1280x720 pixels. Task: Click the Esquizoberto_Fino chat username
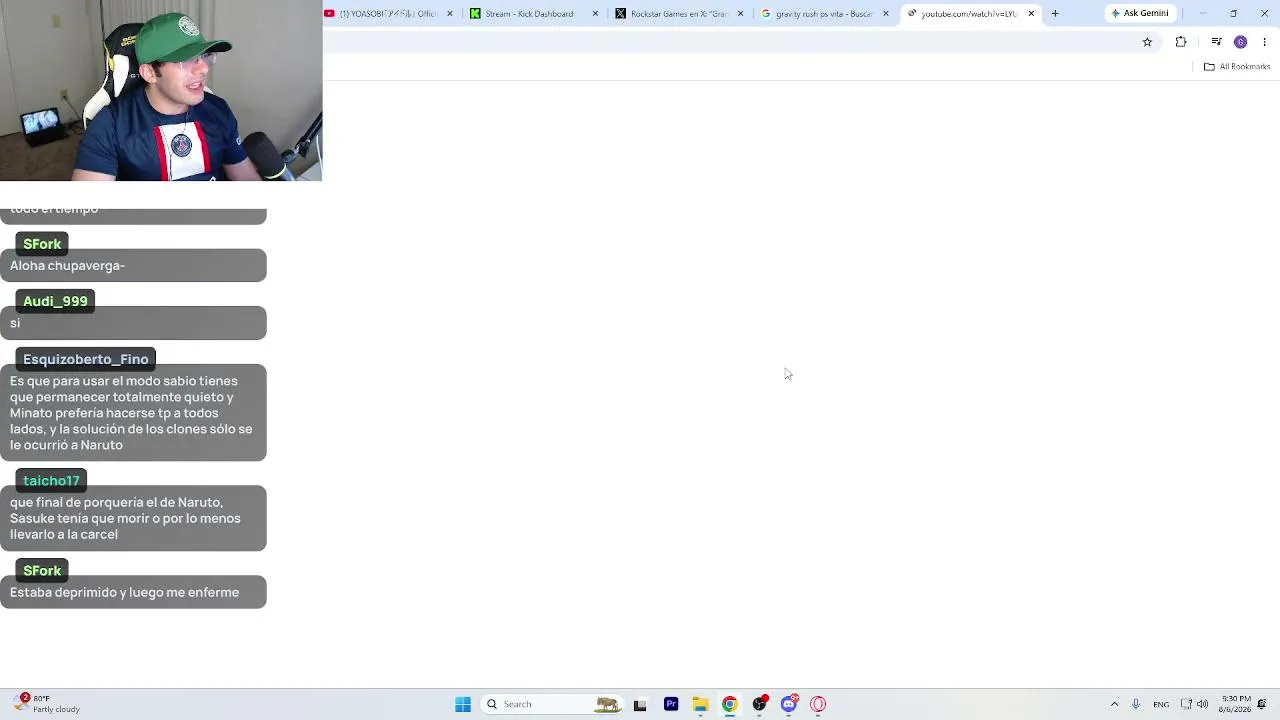[85, 359]
